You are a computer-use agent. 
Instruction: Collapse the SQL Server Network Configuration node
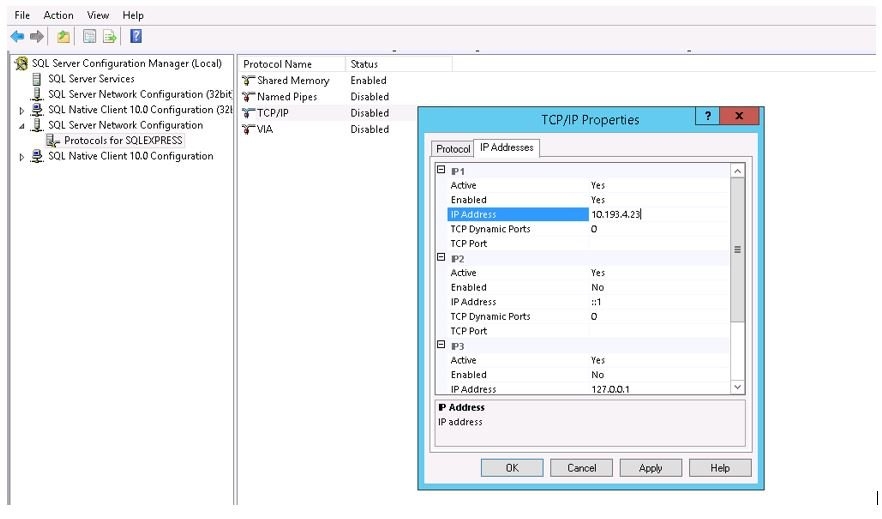[22, 126]
